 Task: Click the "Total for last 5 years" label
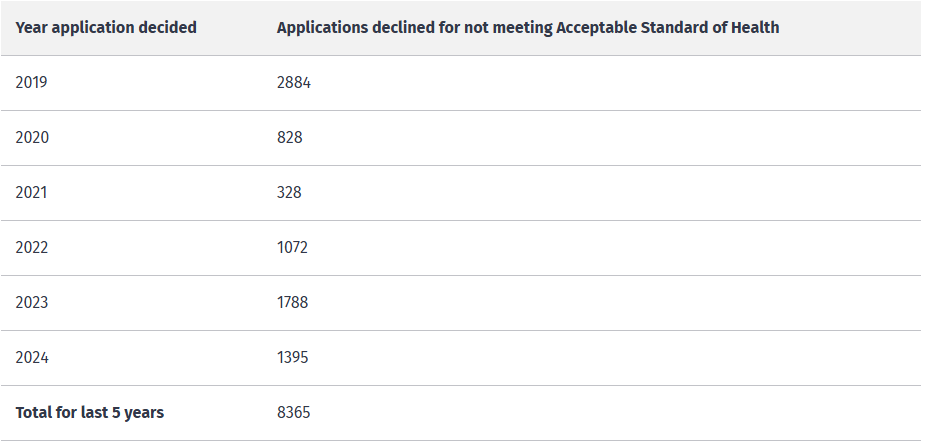90,412
